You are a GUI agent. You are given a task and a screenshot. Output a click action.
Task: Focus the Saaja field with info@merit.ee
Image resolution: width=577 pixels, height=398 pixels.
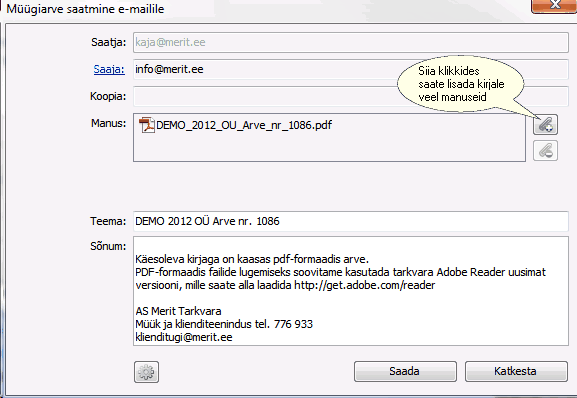[351, 69]
